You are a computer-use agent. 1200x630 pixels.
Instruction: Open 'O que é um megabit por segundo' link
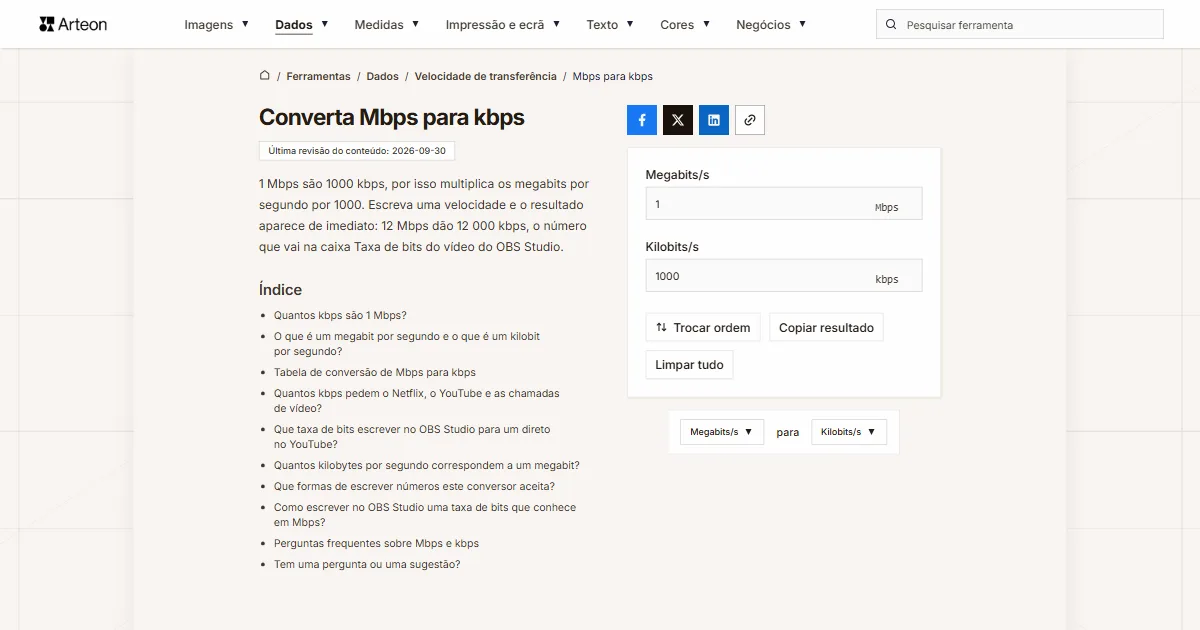(x=407, y=344)
